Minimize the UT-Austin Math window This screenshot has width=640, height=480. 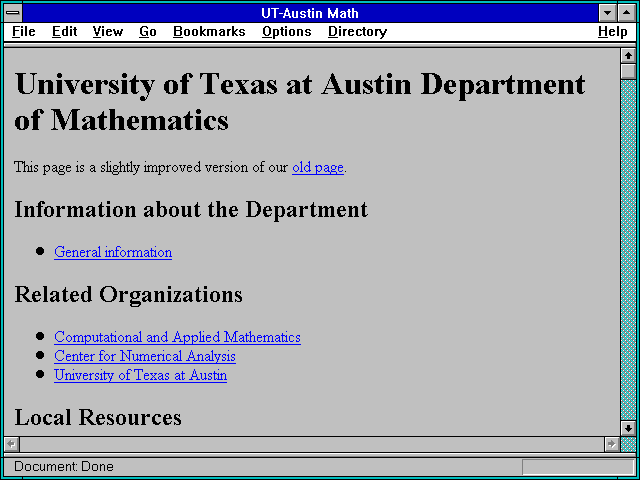click(x=607, y=13)
